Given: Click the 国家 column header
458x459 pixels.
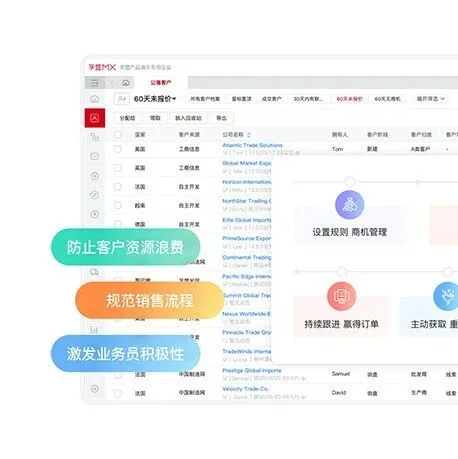Looking at the screenshot, I should click(x=140, y=135).
